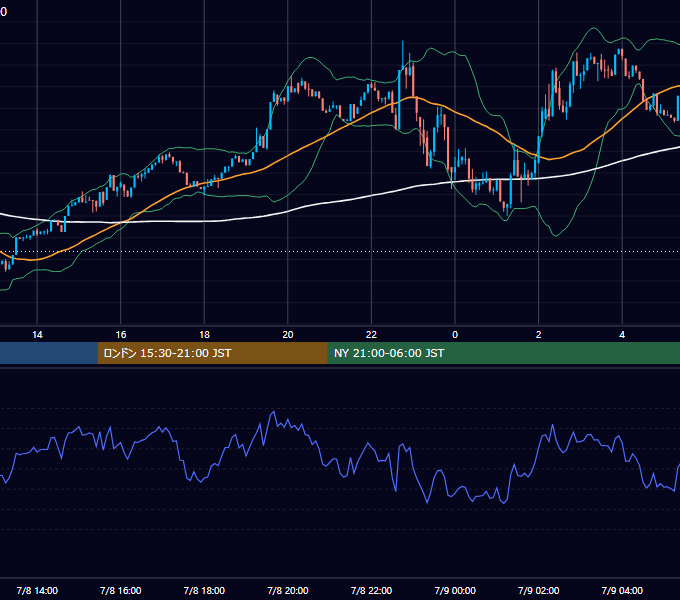Click the NY 21:00-06:00 JST session bar
Viewport: 680px width, 600px height.
click(x=503, y=353)
